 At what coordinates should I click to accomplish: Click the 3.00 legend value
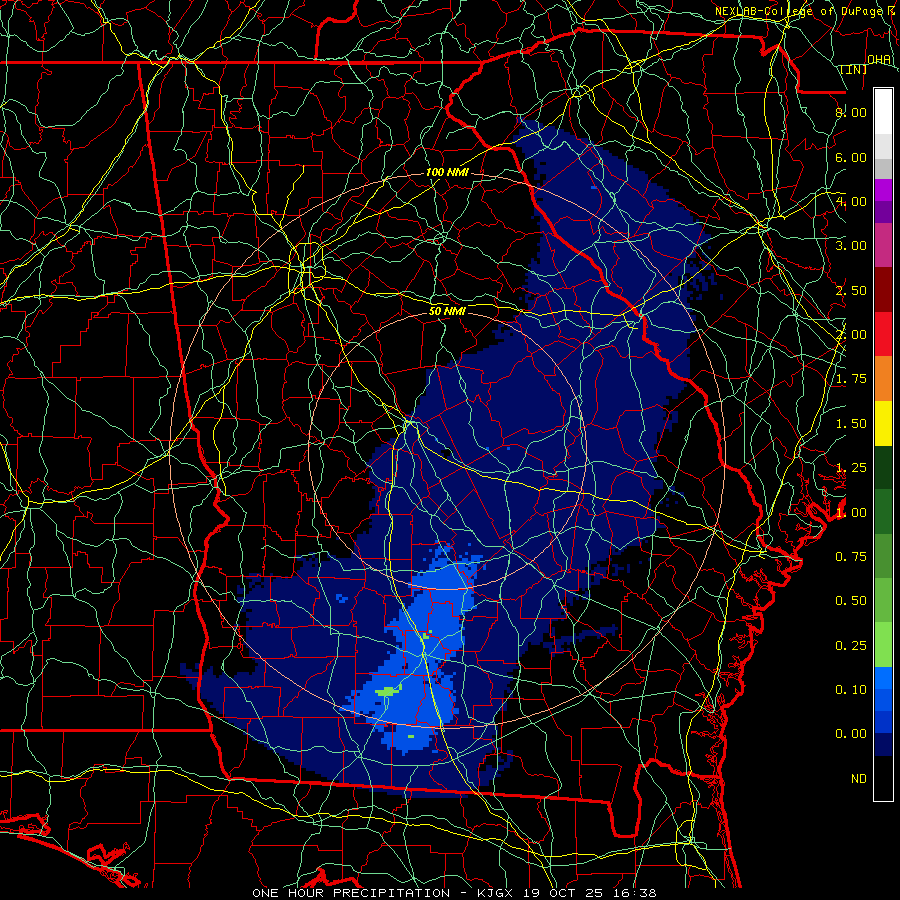point(851,246)
